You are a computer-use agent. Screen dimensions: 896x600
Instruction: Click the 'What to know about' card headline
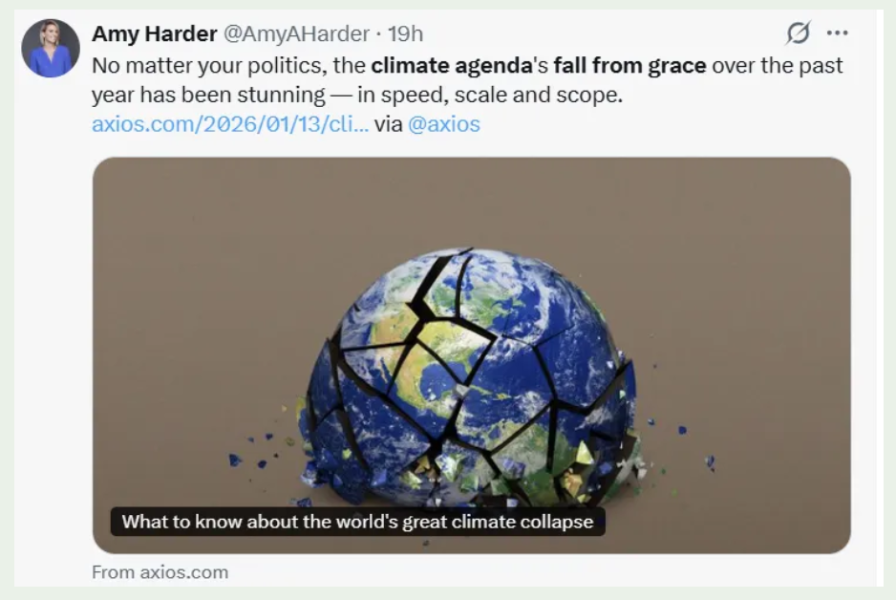coord(358,522)
